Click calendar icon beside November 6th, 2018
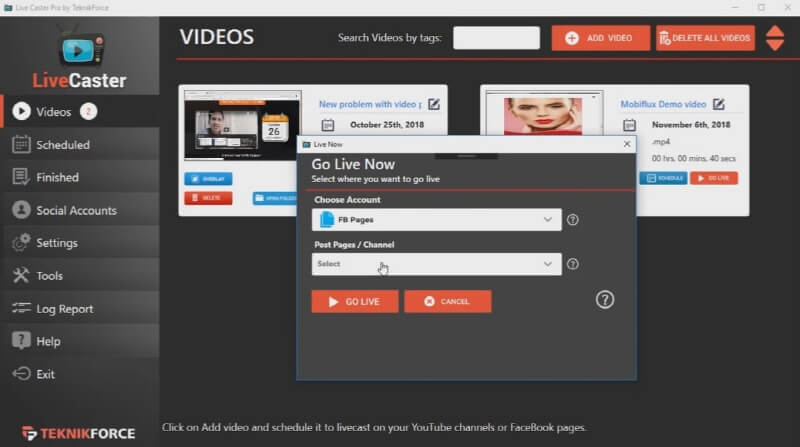This screenshot has width=800, height=447. click(630, 125)
